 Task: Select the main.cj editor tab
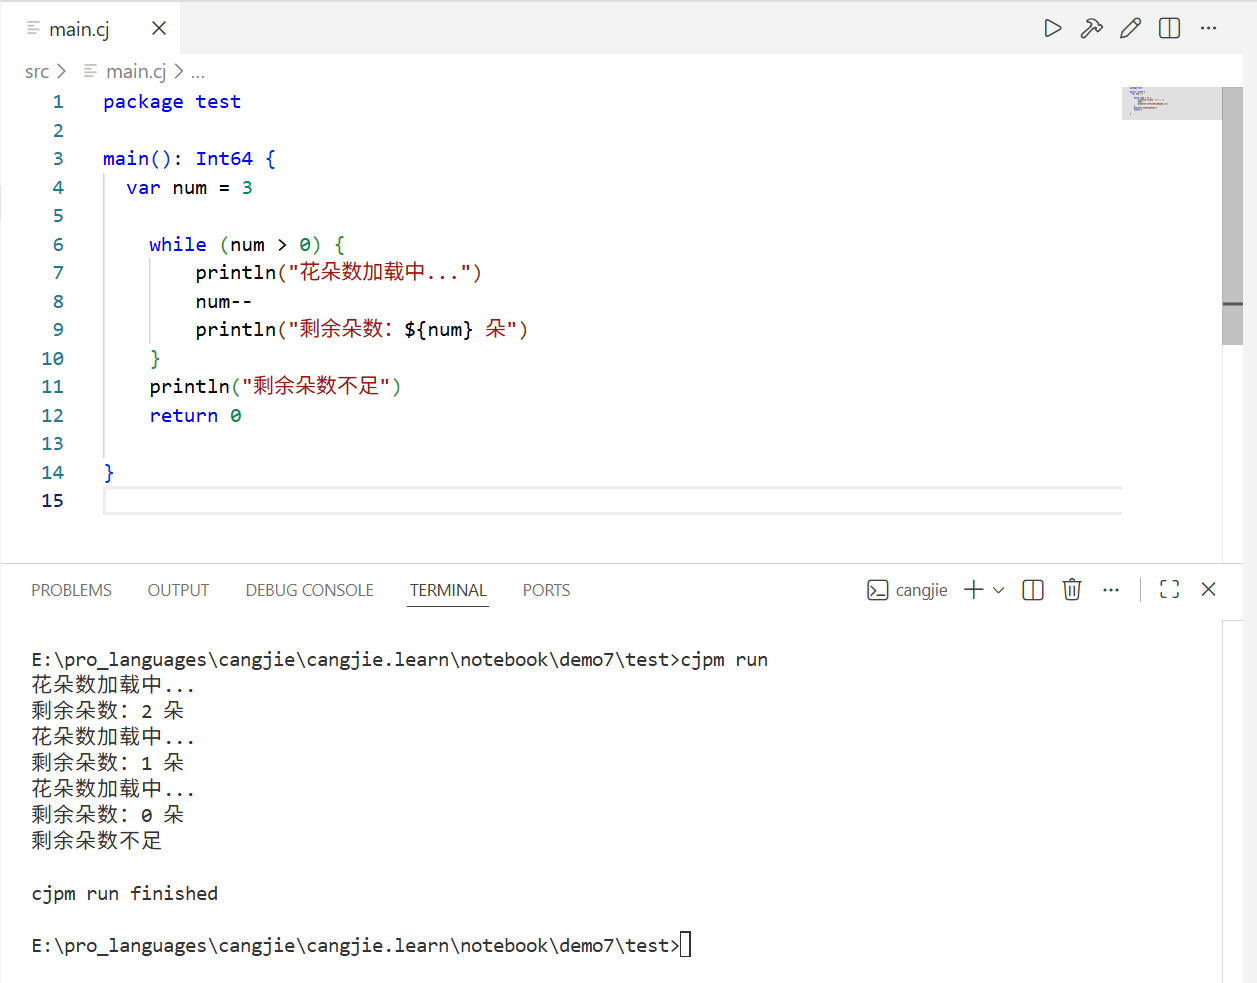pos(90,29)
